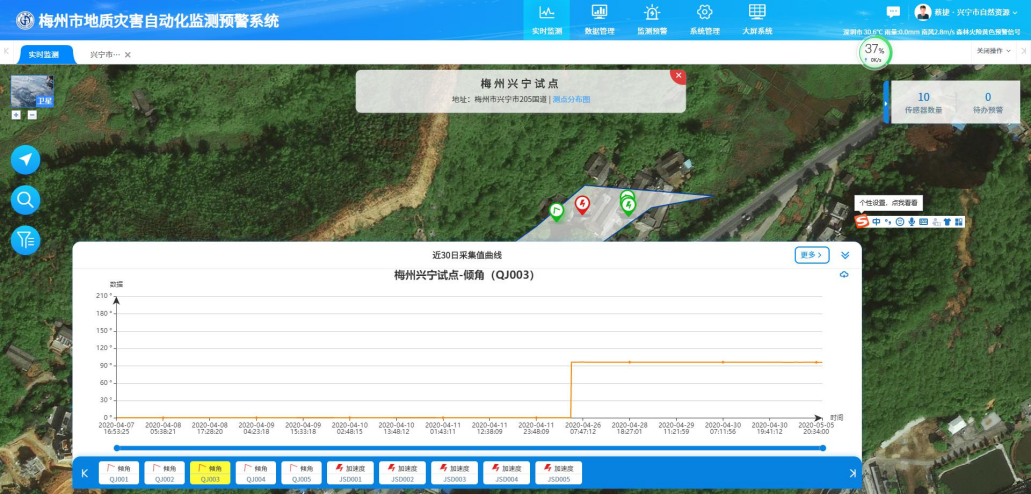Viewport: 1031px width, 494px height.
Task: Open emoji panel in Sogou bar
Action: pos(899,222)
